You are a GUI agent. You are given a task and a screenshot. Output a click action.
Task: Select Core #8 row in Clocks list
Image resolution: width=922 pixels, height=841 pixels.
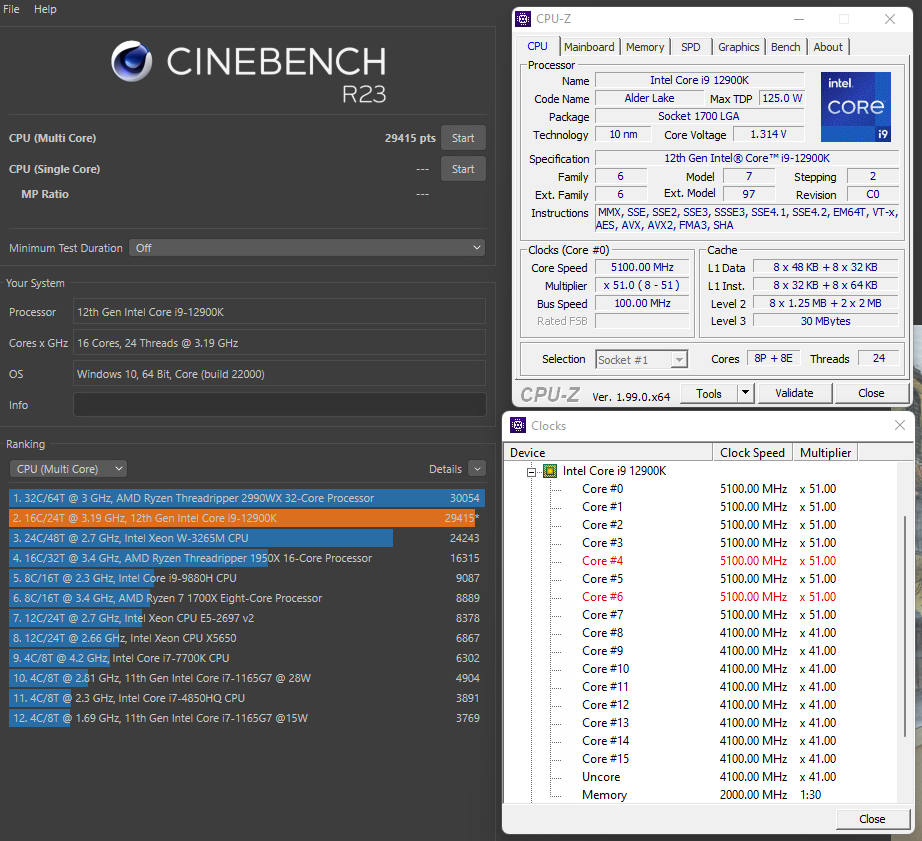[709, 633]
